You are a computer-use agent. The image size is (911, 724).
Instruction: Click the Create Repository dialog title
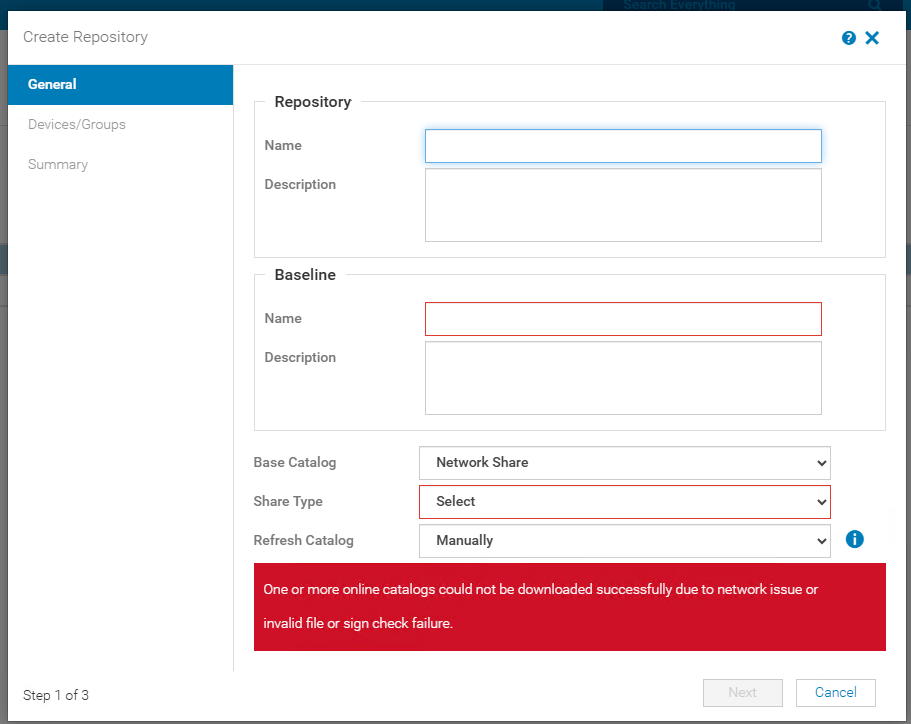point(86,37)
